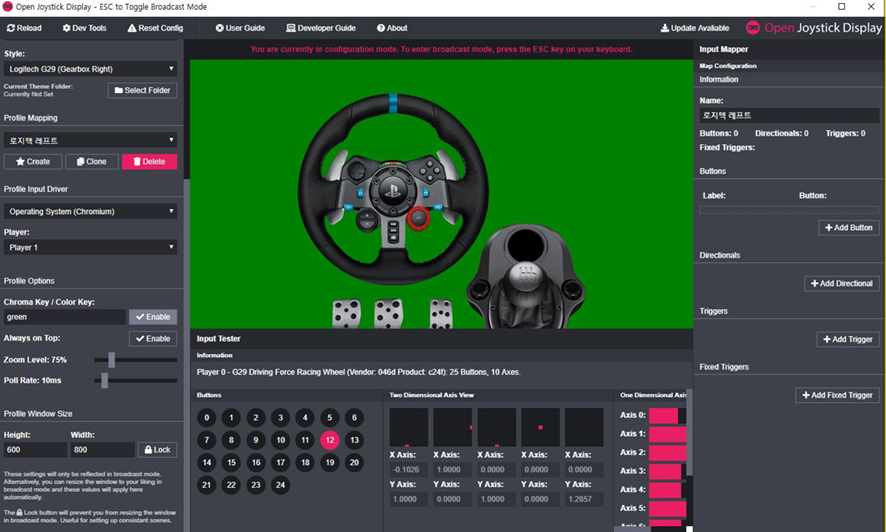Click button indicator 14
Viewport: 886px width, 532px height.
point(207,463)
